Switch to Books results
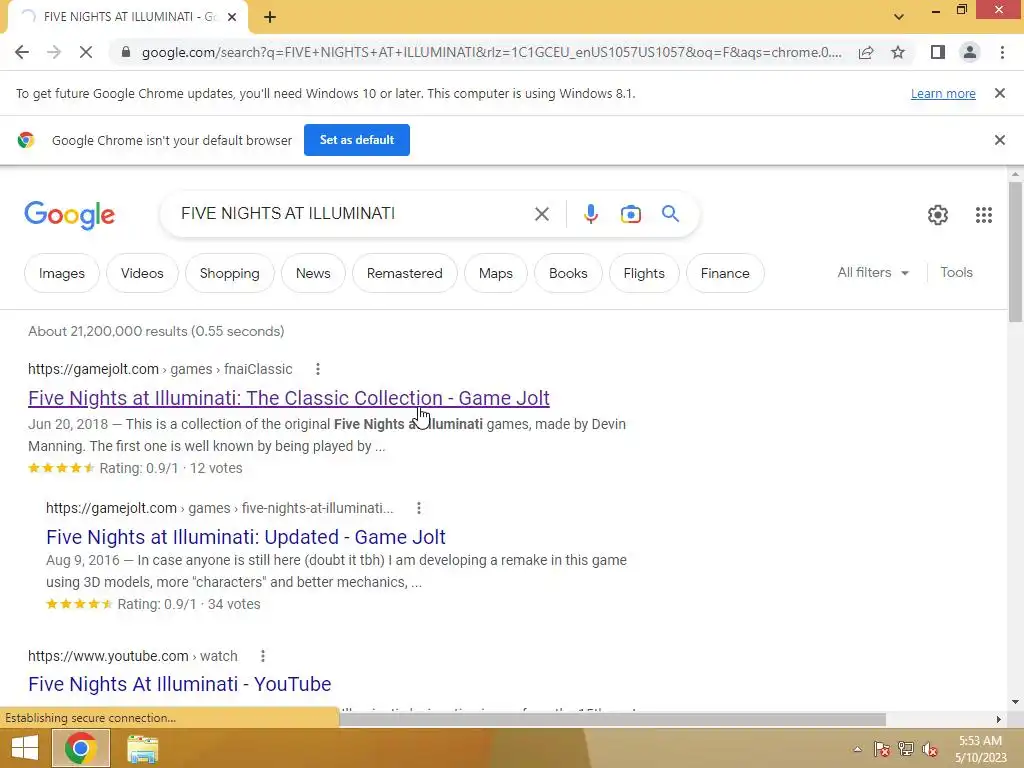 pyautogui.click(x=568, y=273)
